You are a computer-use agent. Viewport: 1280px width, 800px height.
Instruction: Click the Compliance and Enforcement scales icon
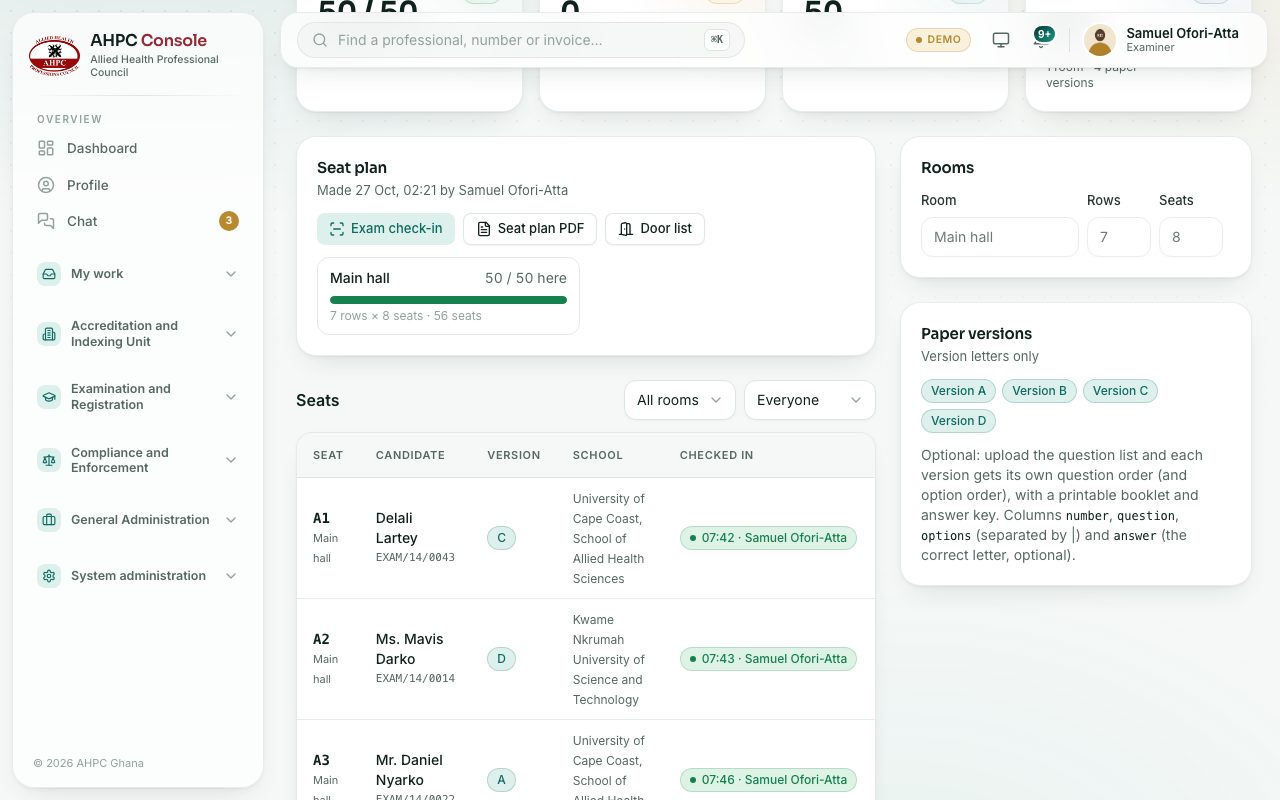(49, 460)
